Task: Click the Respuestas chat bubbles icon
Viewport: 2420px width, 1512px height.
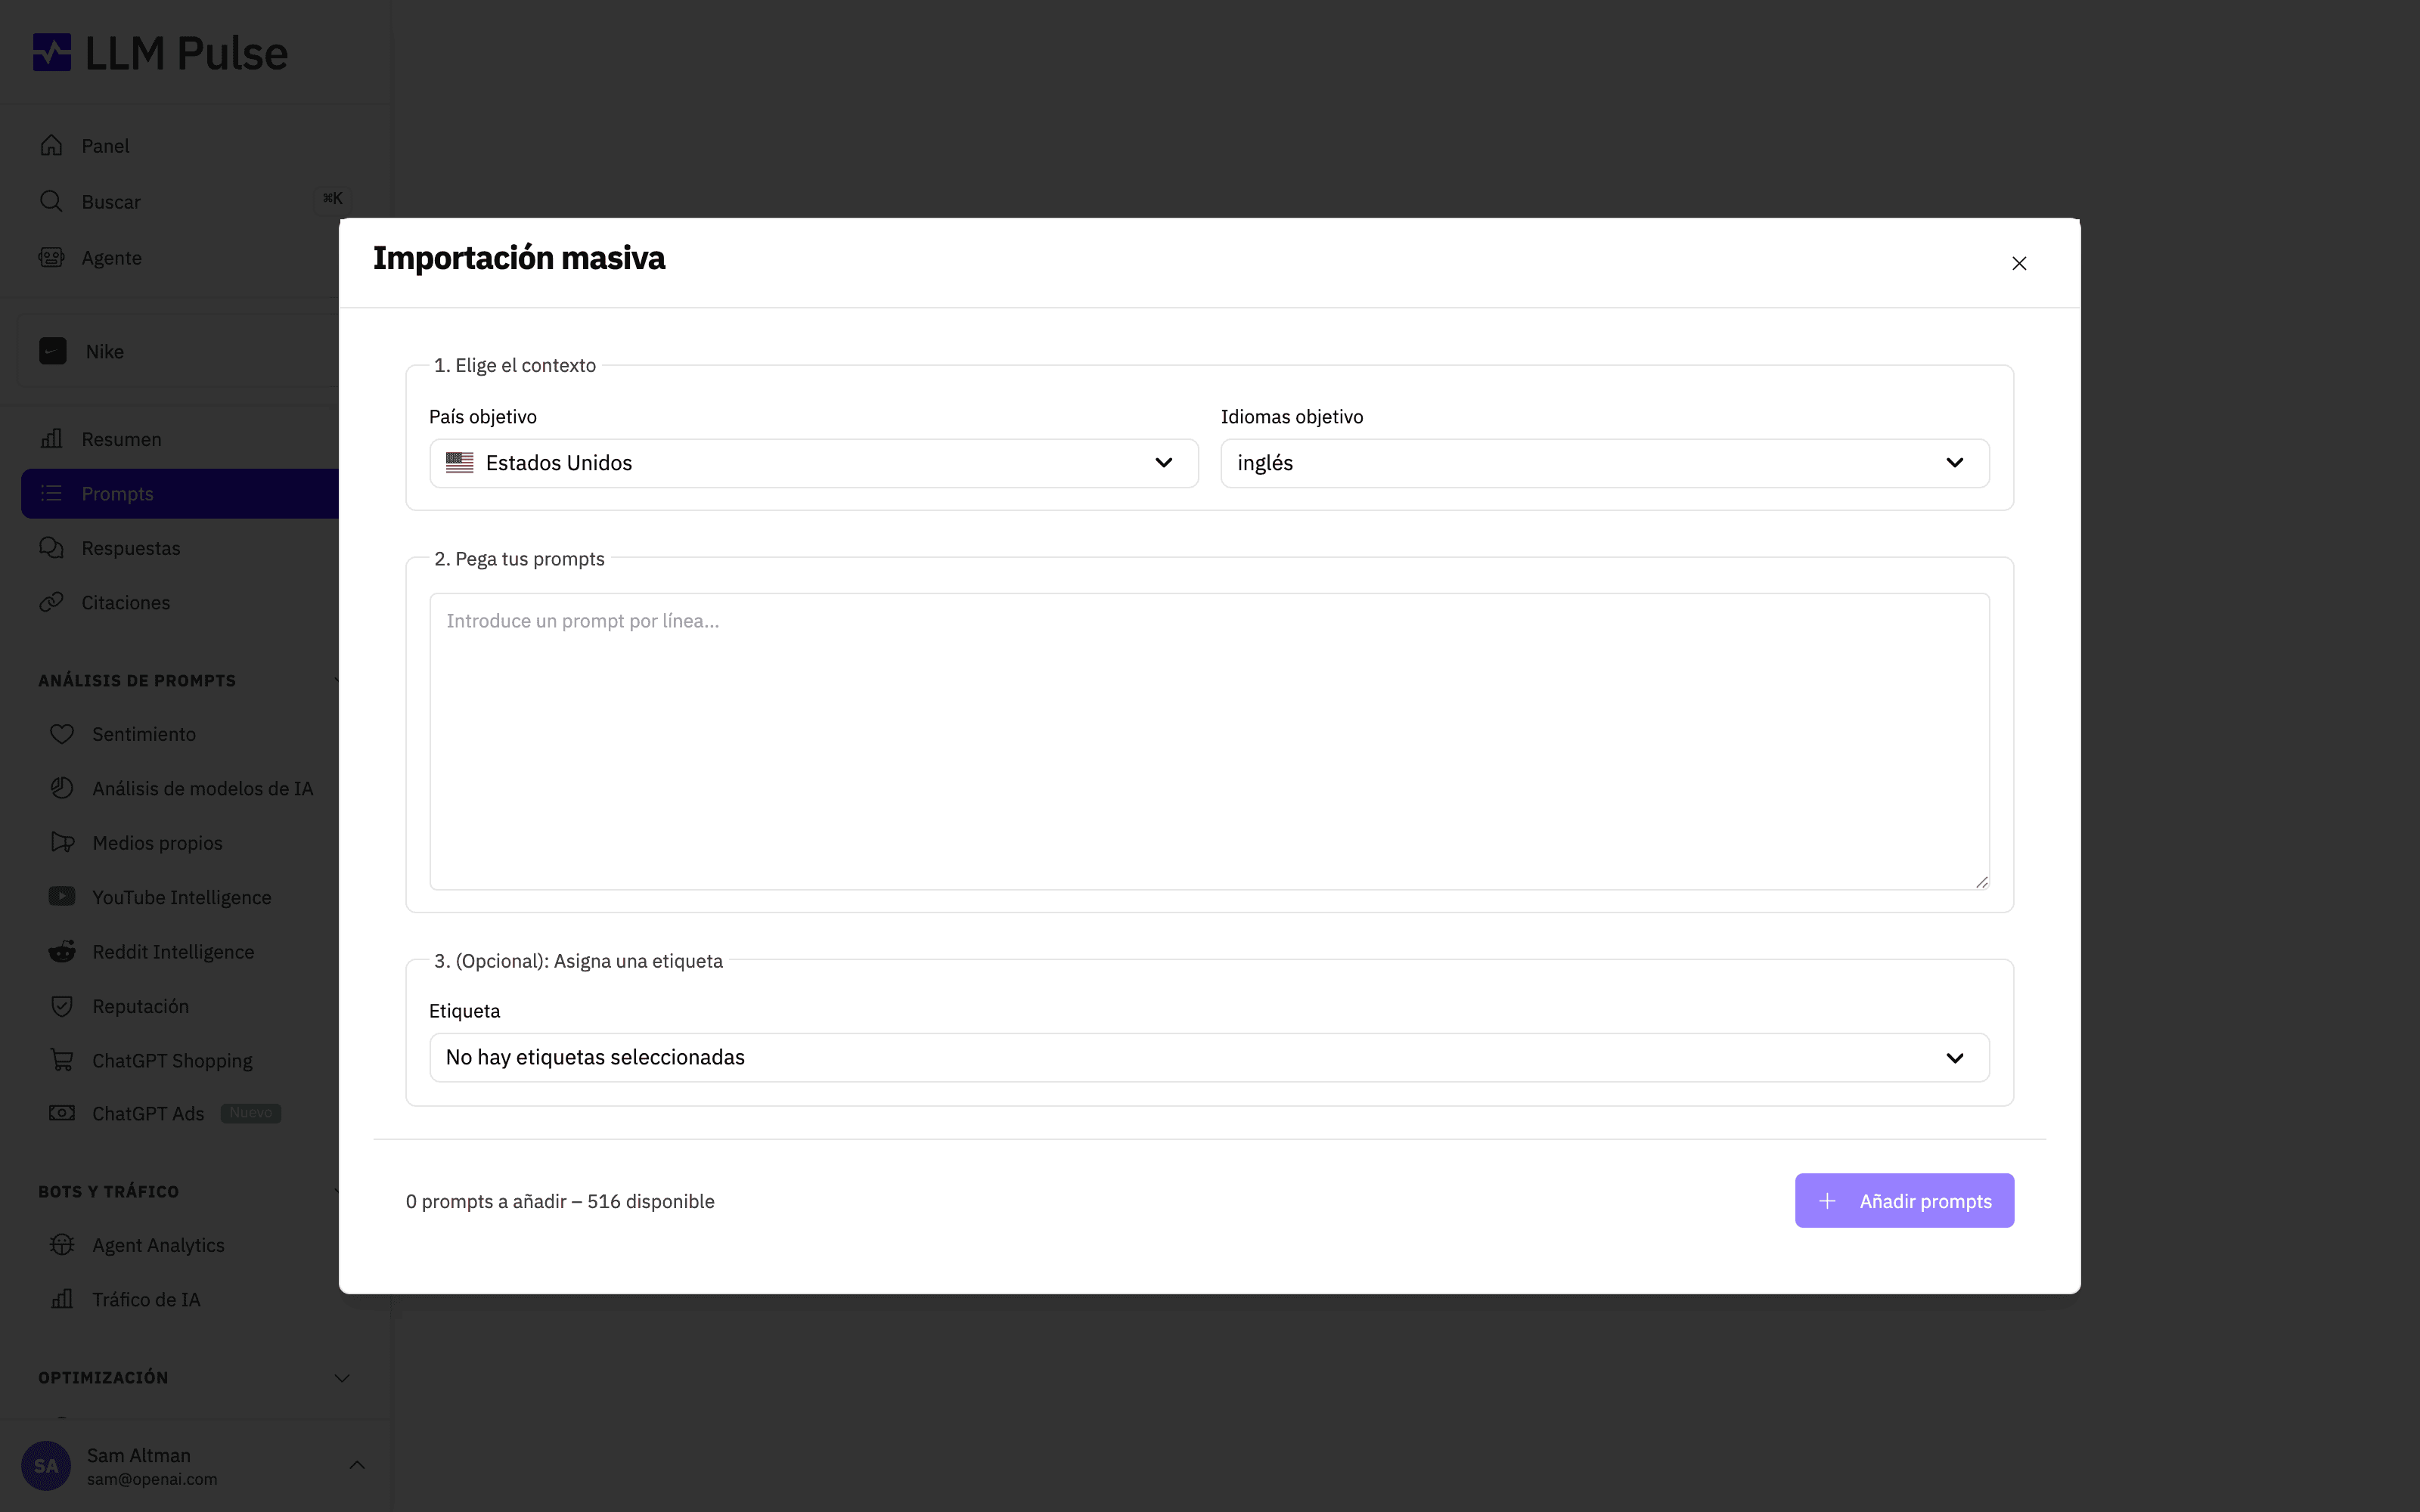Action: click(51, 548)
